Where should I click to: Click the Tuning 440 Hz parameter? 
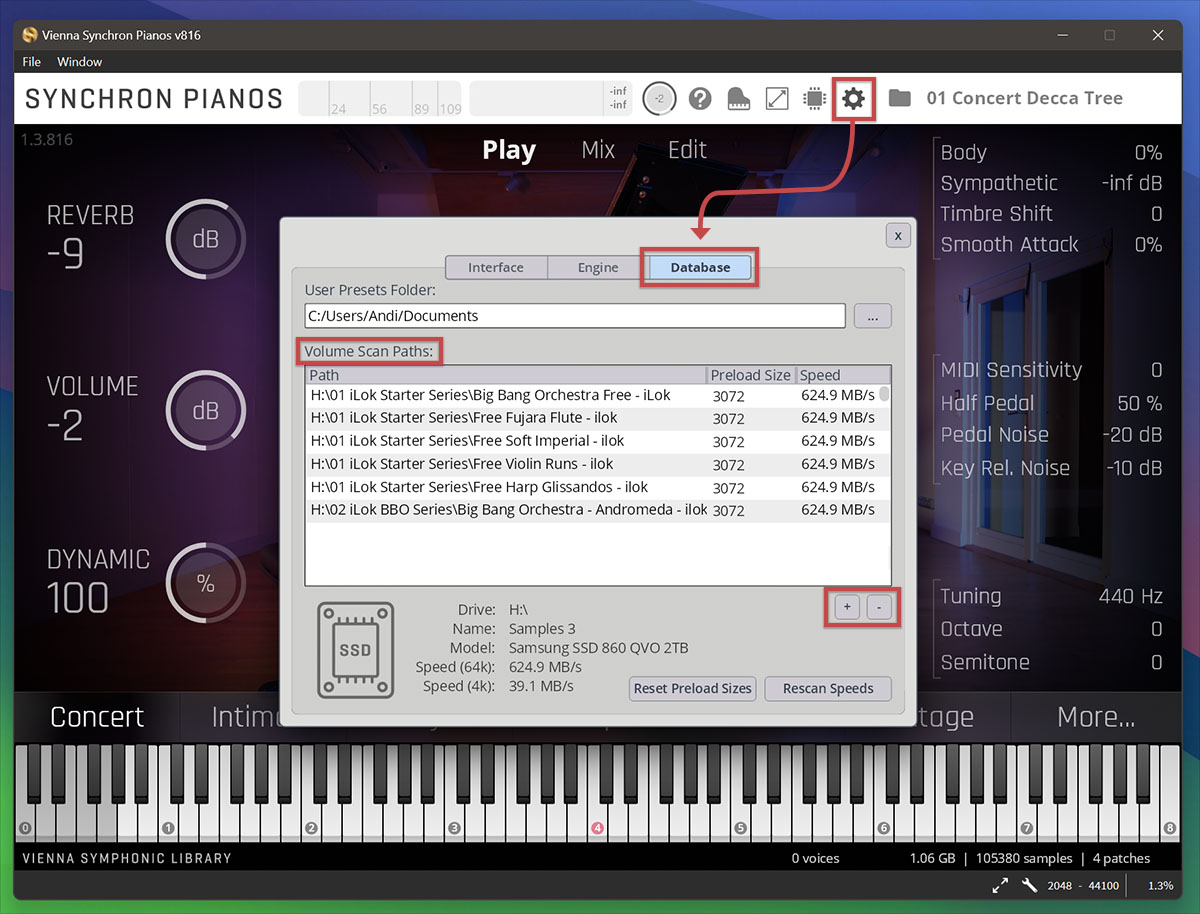[x=1051, y=596]
